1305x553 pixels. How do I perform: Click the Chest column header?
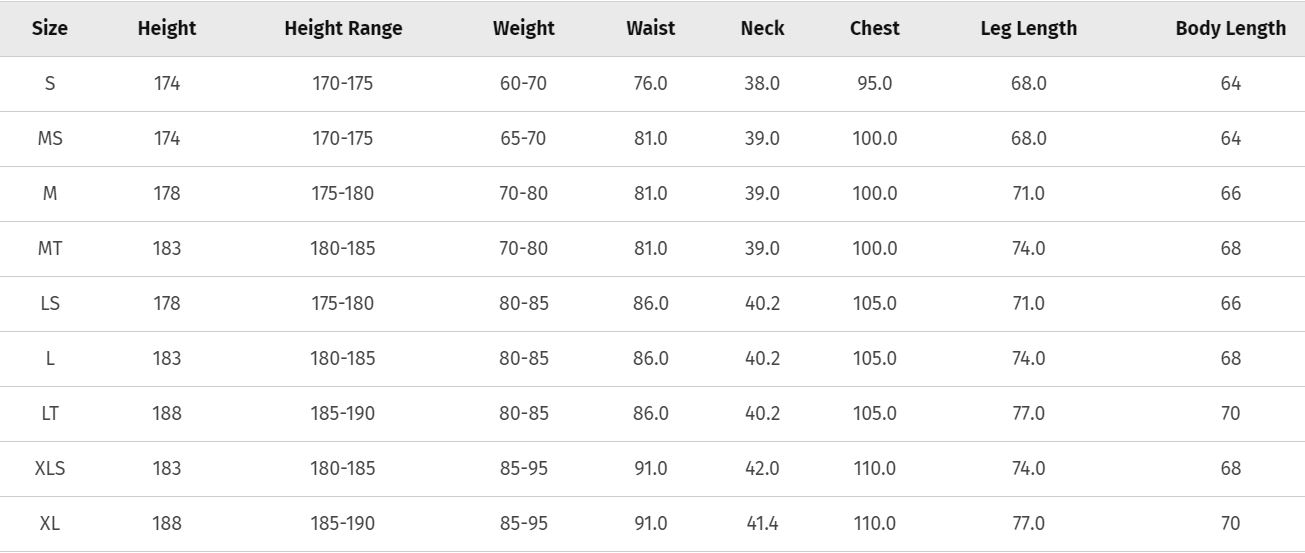[x=875, y=28]
